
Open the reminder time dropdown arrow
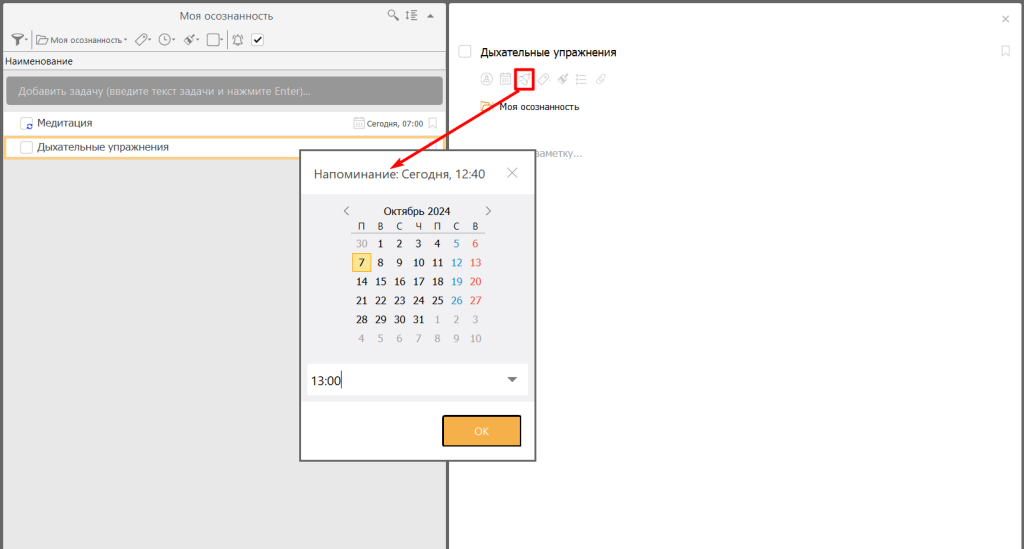point(512,380)
